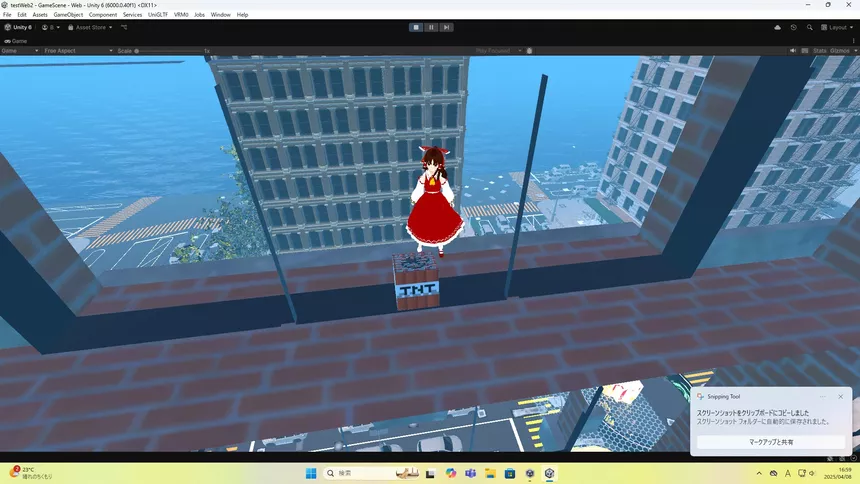
Task: Open the Windows Start menu
Action: coord(311,473)
